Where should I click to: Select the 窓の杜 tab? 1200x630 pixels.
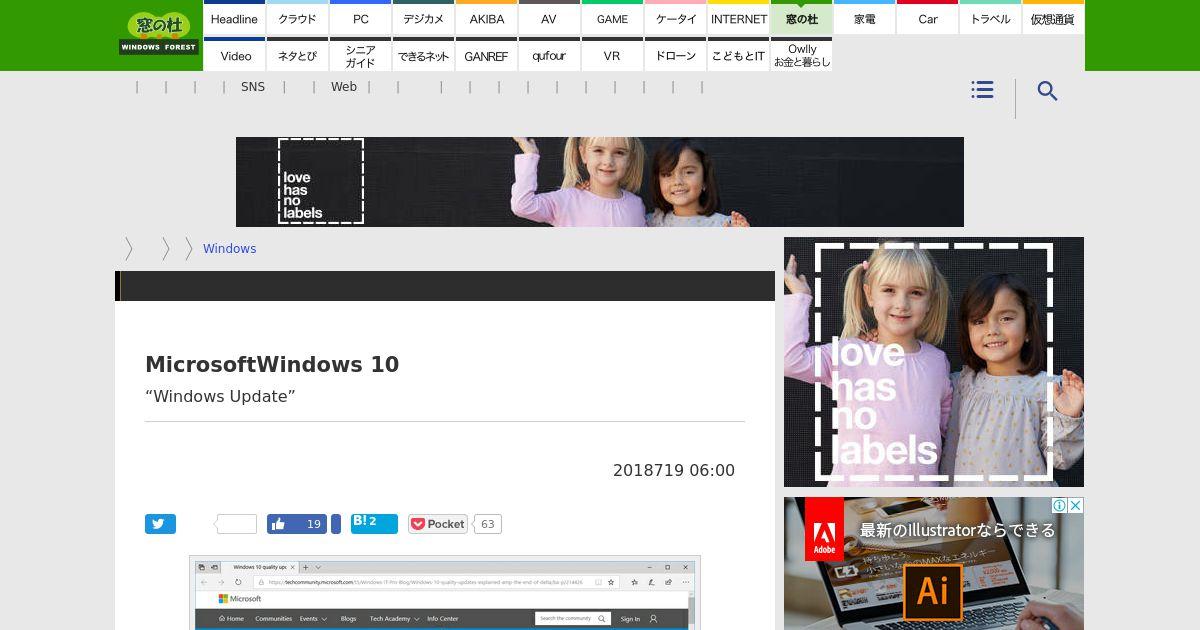[801, 18]
